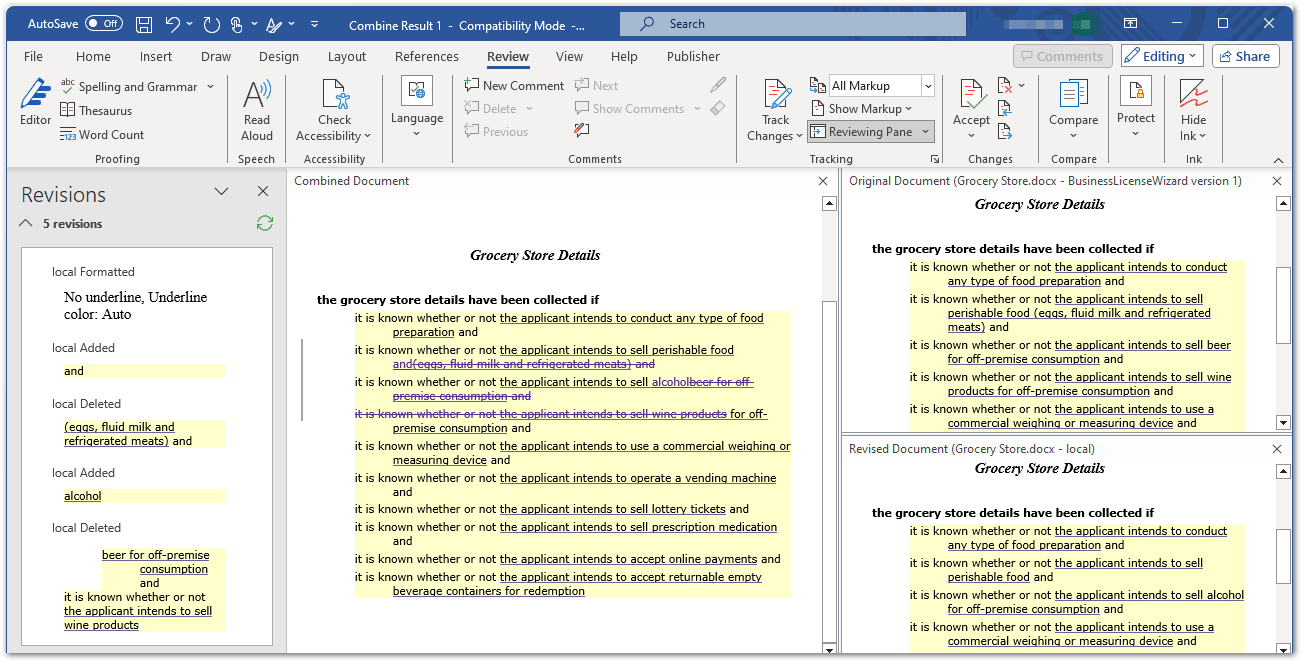Click the Touch/Mouse Mode icon in title bar
This screenshot has width=1302, height=662.
(237, 24)
